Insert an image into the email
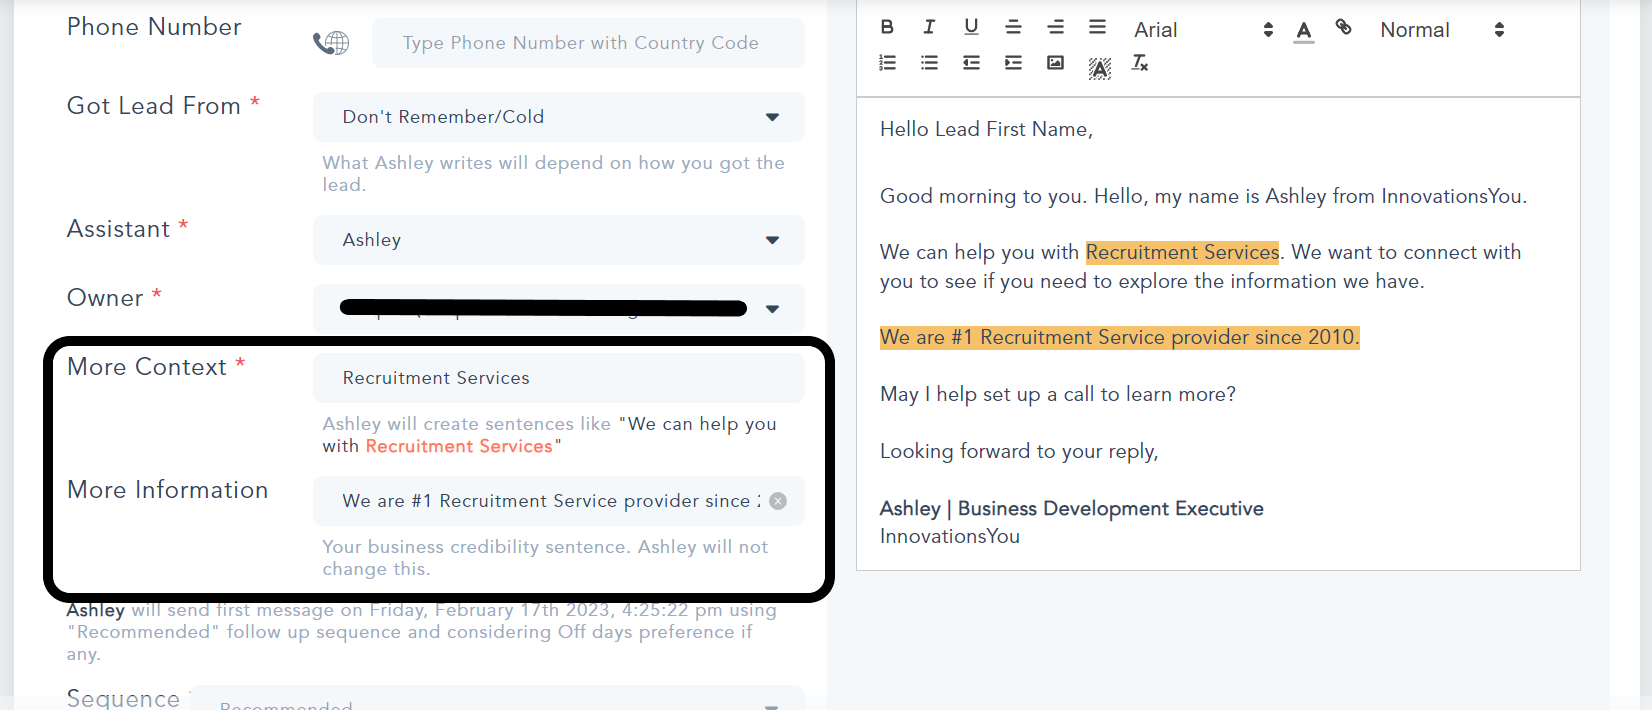1652x710 pixels. click(x=1055, y=63)
